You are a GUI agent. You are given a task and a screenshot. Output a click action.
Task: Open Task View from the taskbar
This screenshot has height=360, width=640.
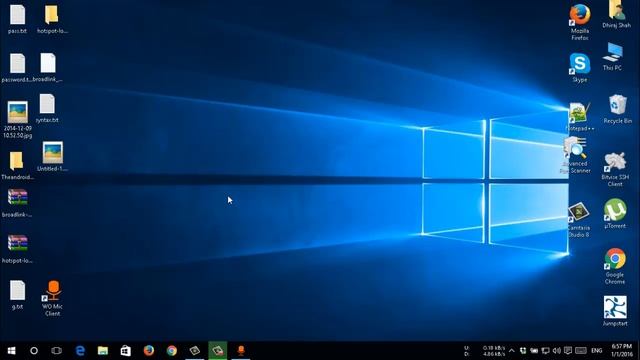tap(56, 351)
